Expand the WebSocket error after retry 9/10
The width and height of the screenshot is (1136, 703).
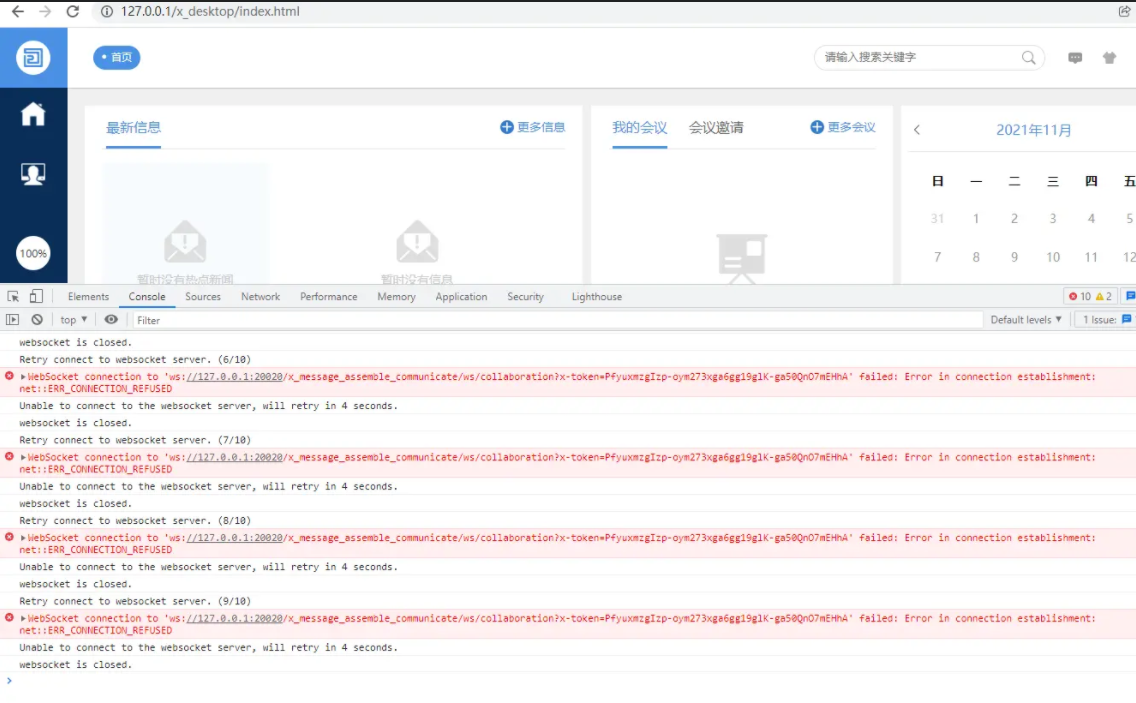[x=23, y=618]
